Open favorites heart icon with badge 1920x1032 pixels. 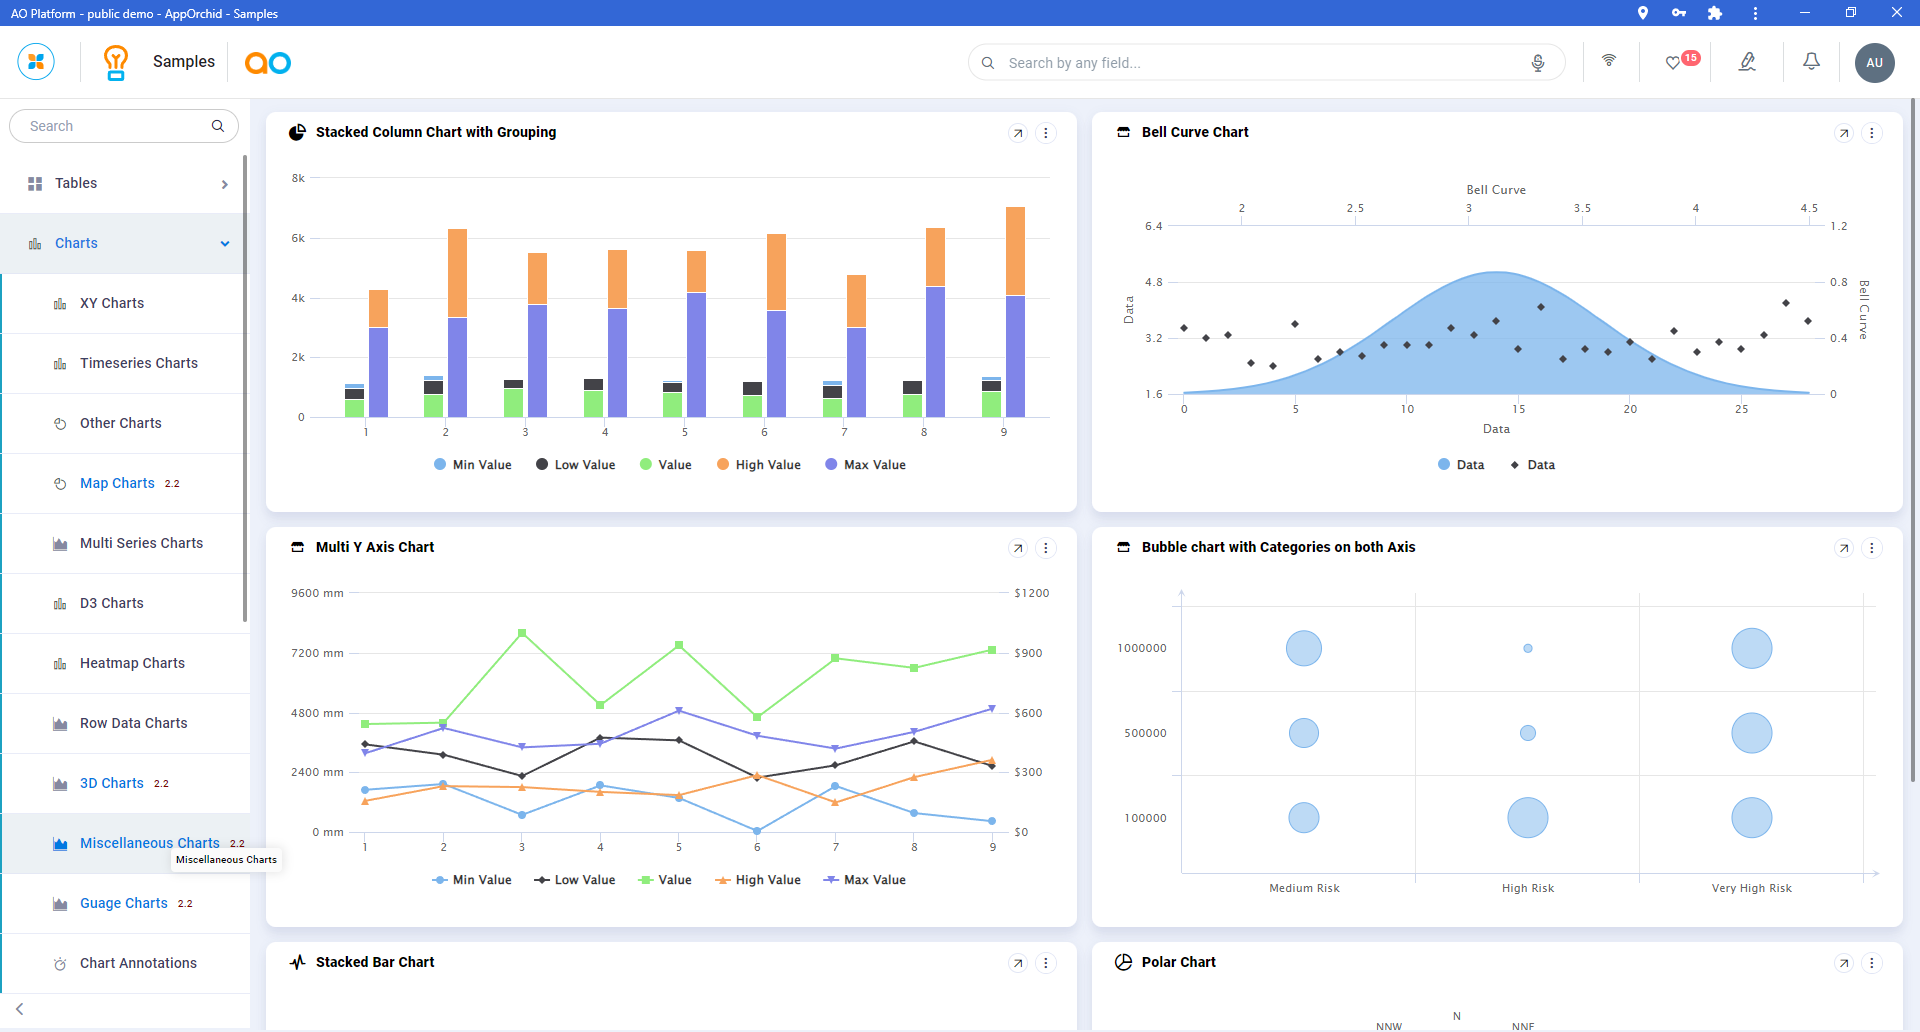(1673, 63)
